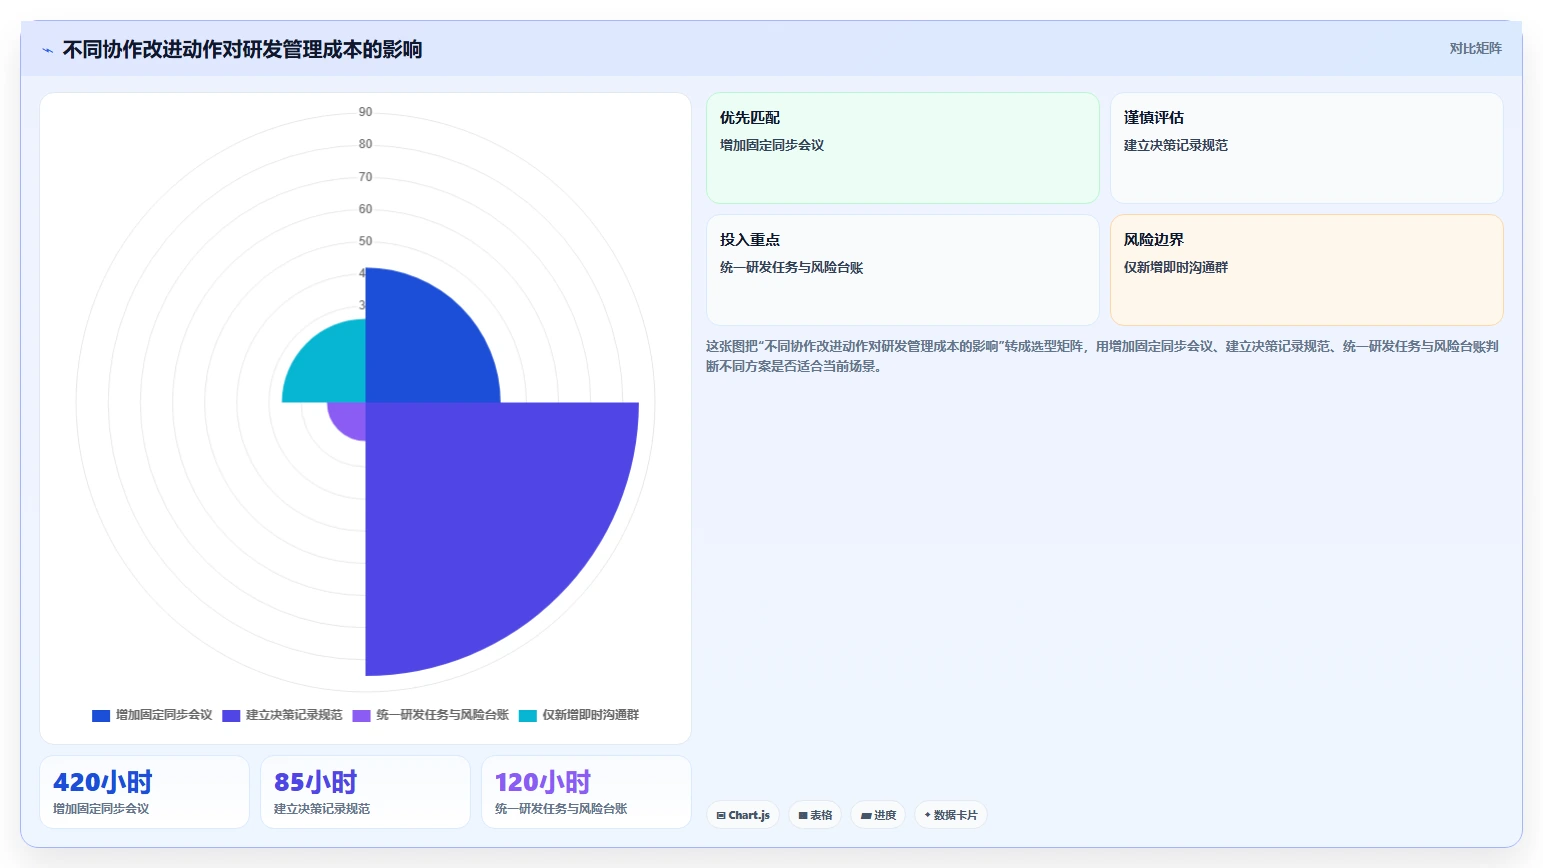Click 仅新增即时沟通群 text in 风险边界 card
This screenshot has height=868, width=1543.
(x=1176, y=267)
